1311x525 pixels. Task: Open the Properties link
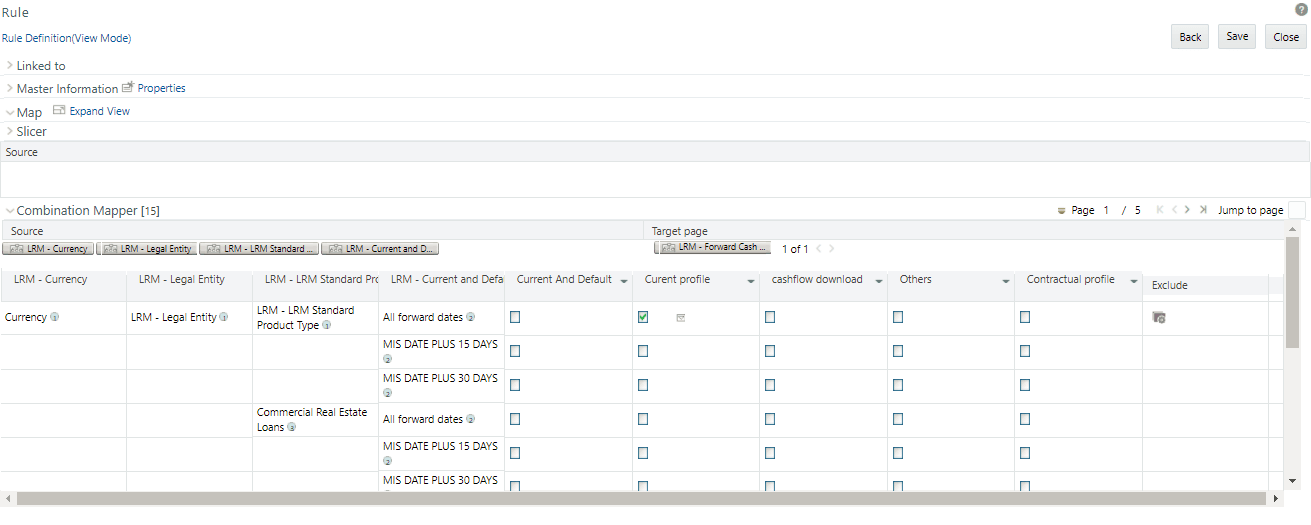[x=161, y=88]
